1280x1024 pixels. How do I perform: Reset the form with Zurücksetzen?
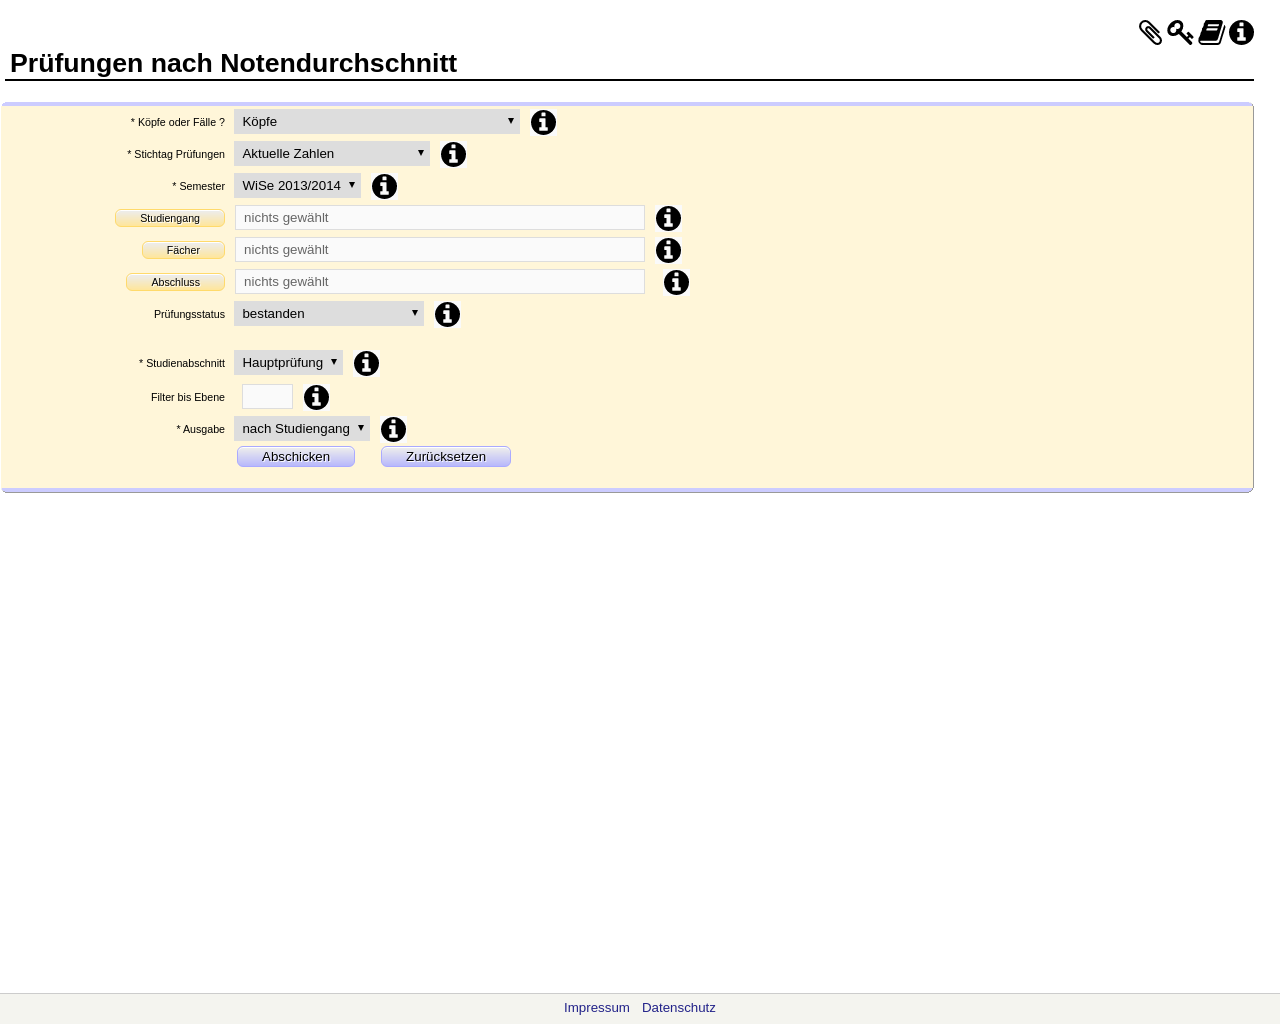click(x=446, y=456)
